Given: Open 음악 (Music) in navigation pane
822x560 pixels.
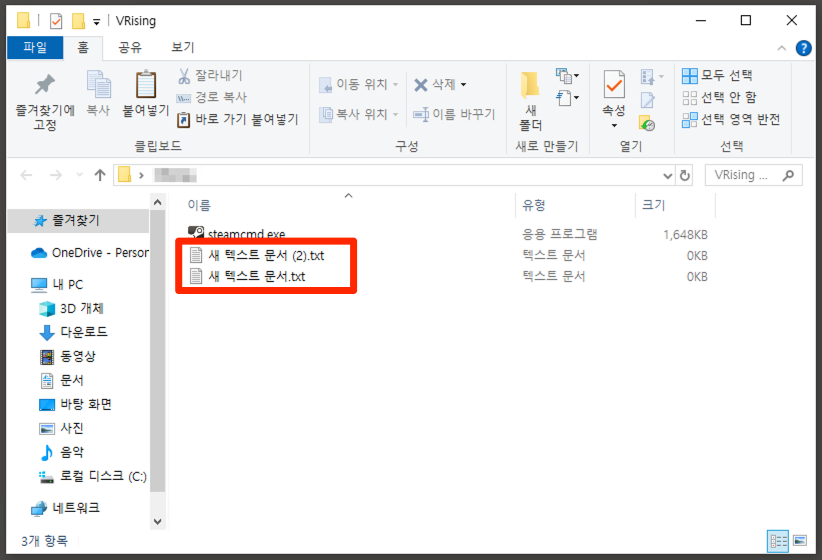Looking at the screenshot, I should click(61, 452).
